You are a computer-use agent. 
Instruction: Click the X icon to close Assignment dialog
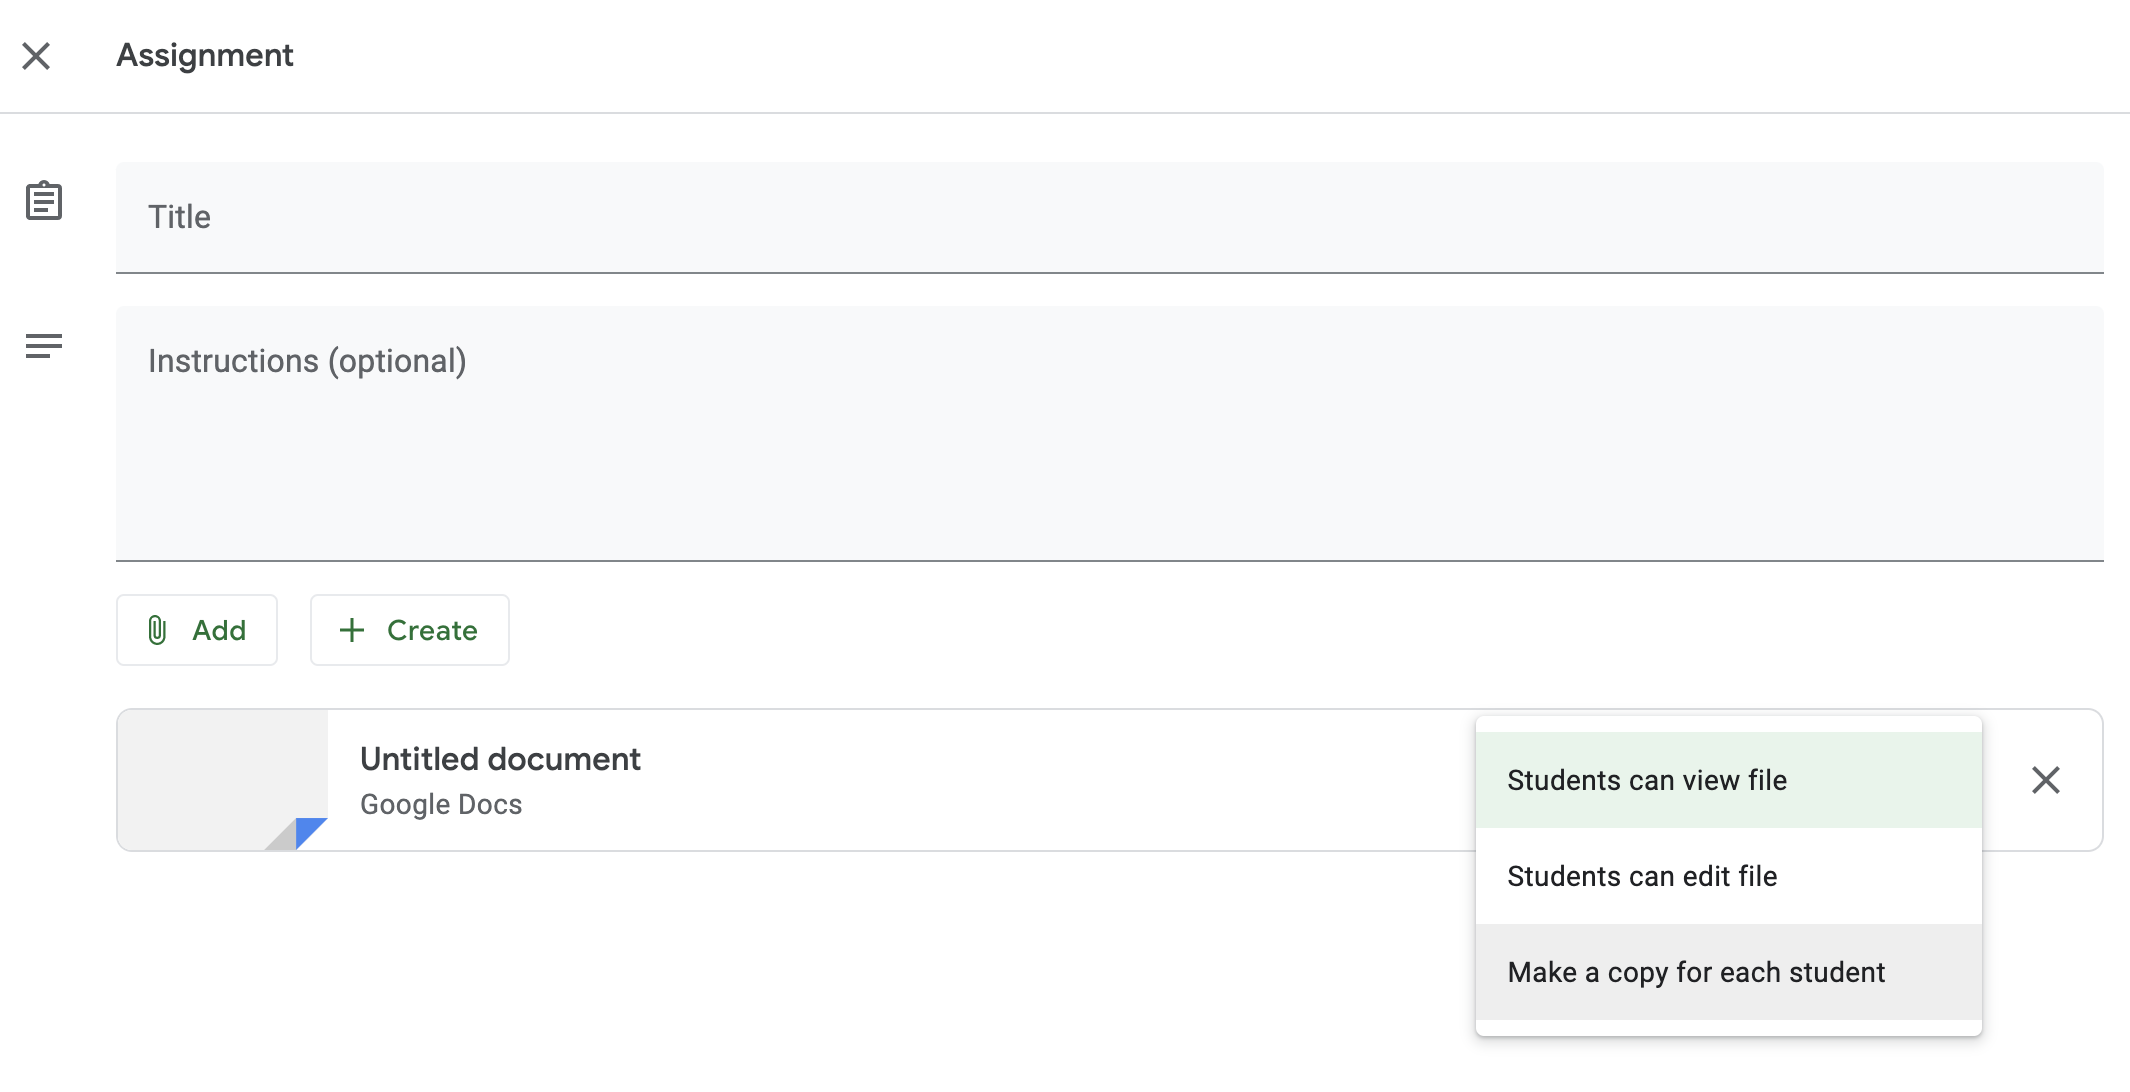(37, 56)
